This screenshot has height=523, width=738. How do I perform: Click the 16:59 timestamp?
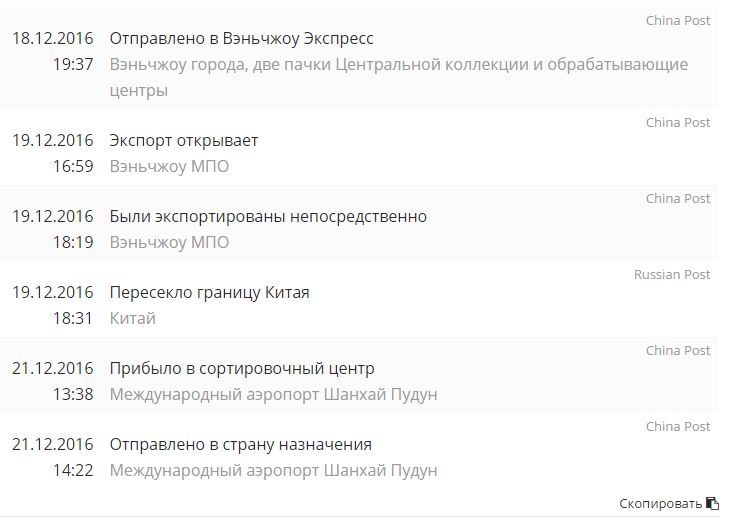(x=73, y=166)
